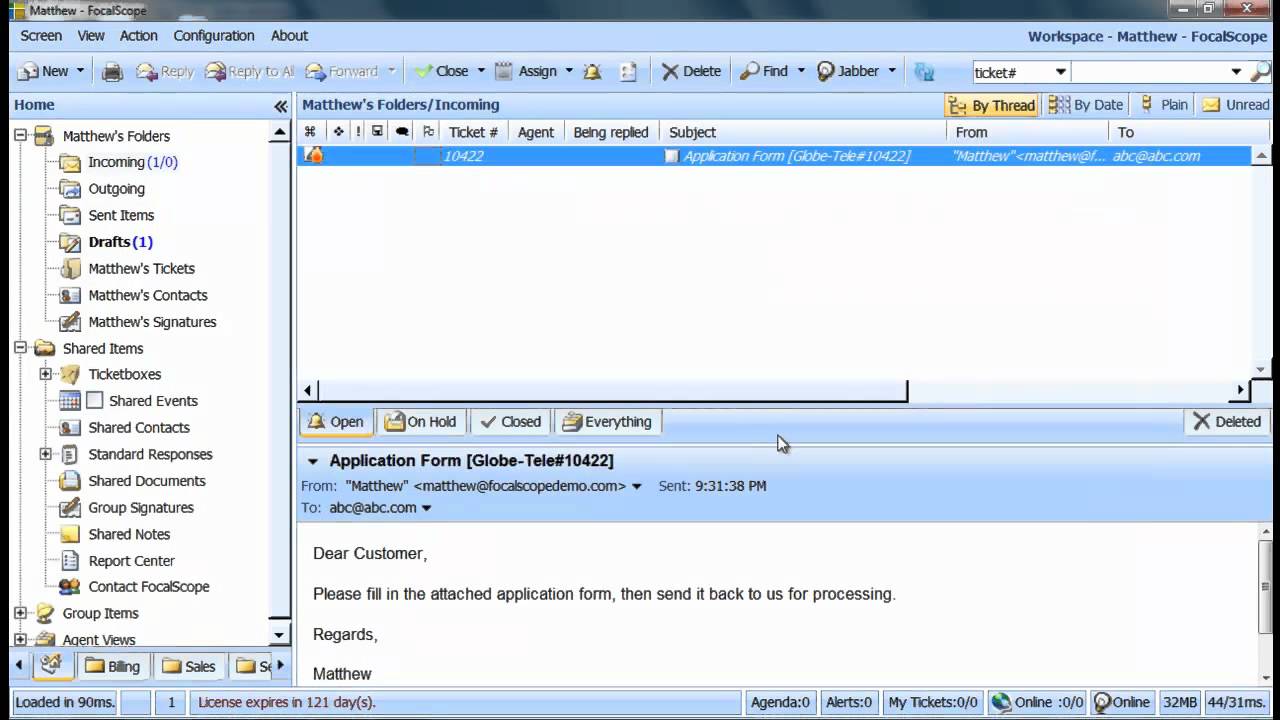The width and height of the screenshot is (1280, 720).
Task: Expand the Group Items node
Action: pos(20,613)
